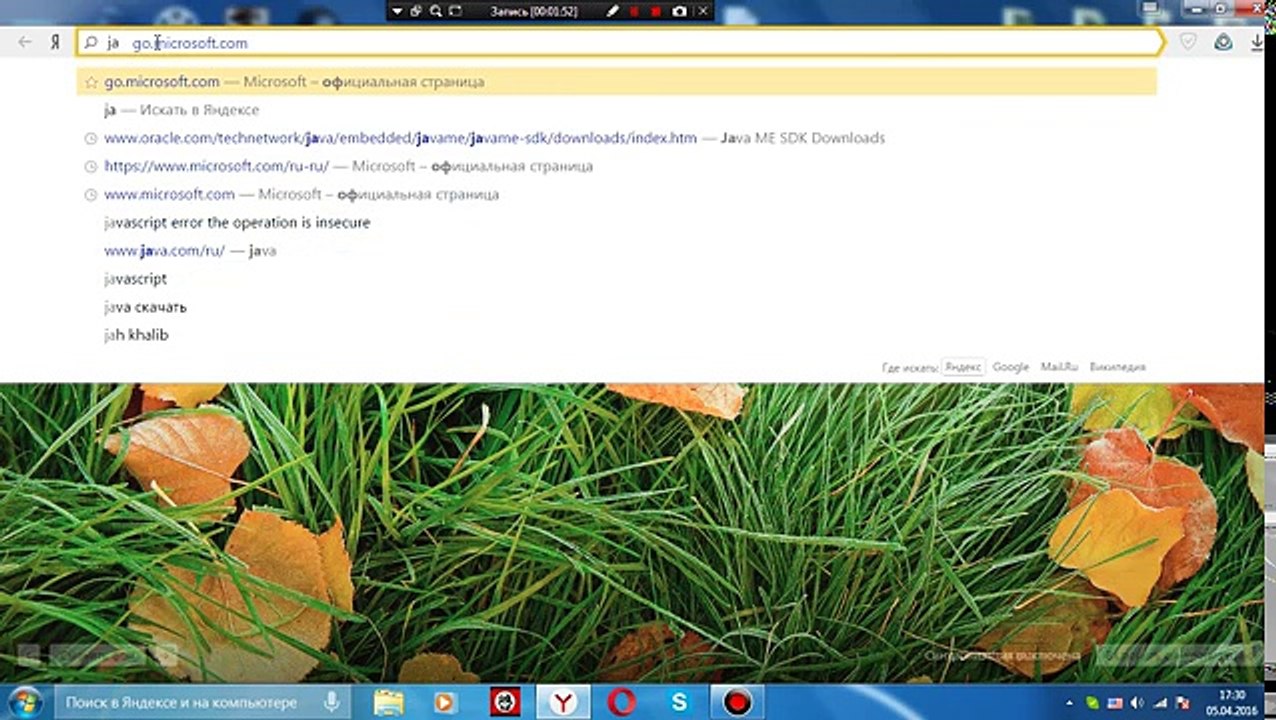Open the Turbo mode rocket icon
1276x720 pixels.
(1223, 42)
